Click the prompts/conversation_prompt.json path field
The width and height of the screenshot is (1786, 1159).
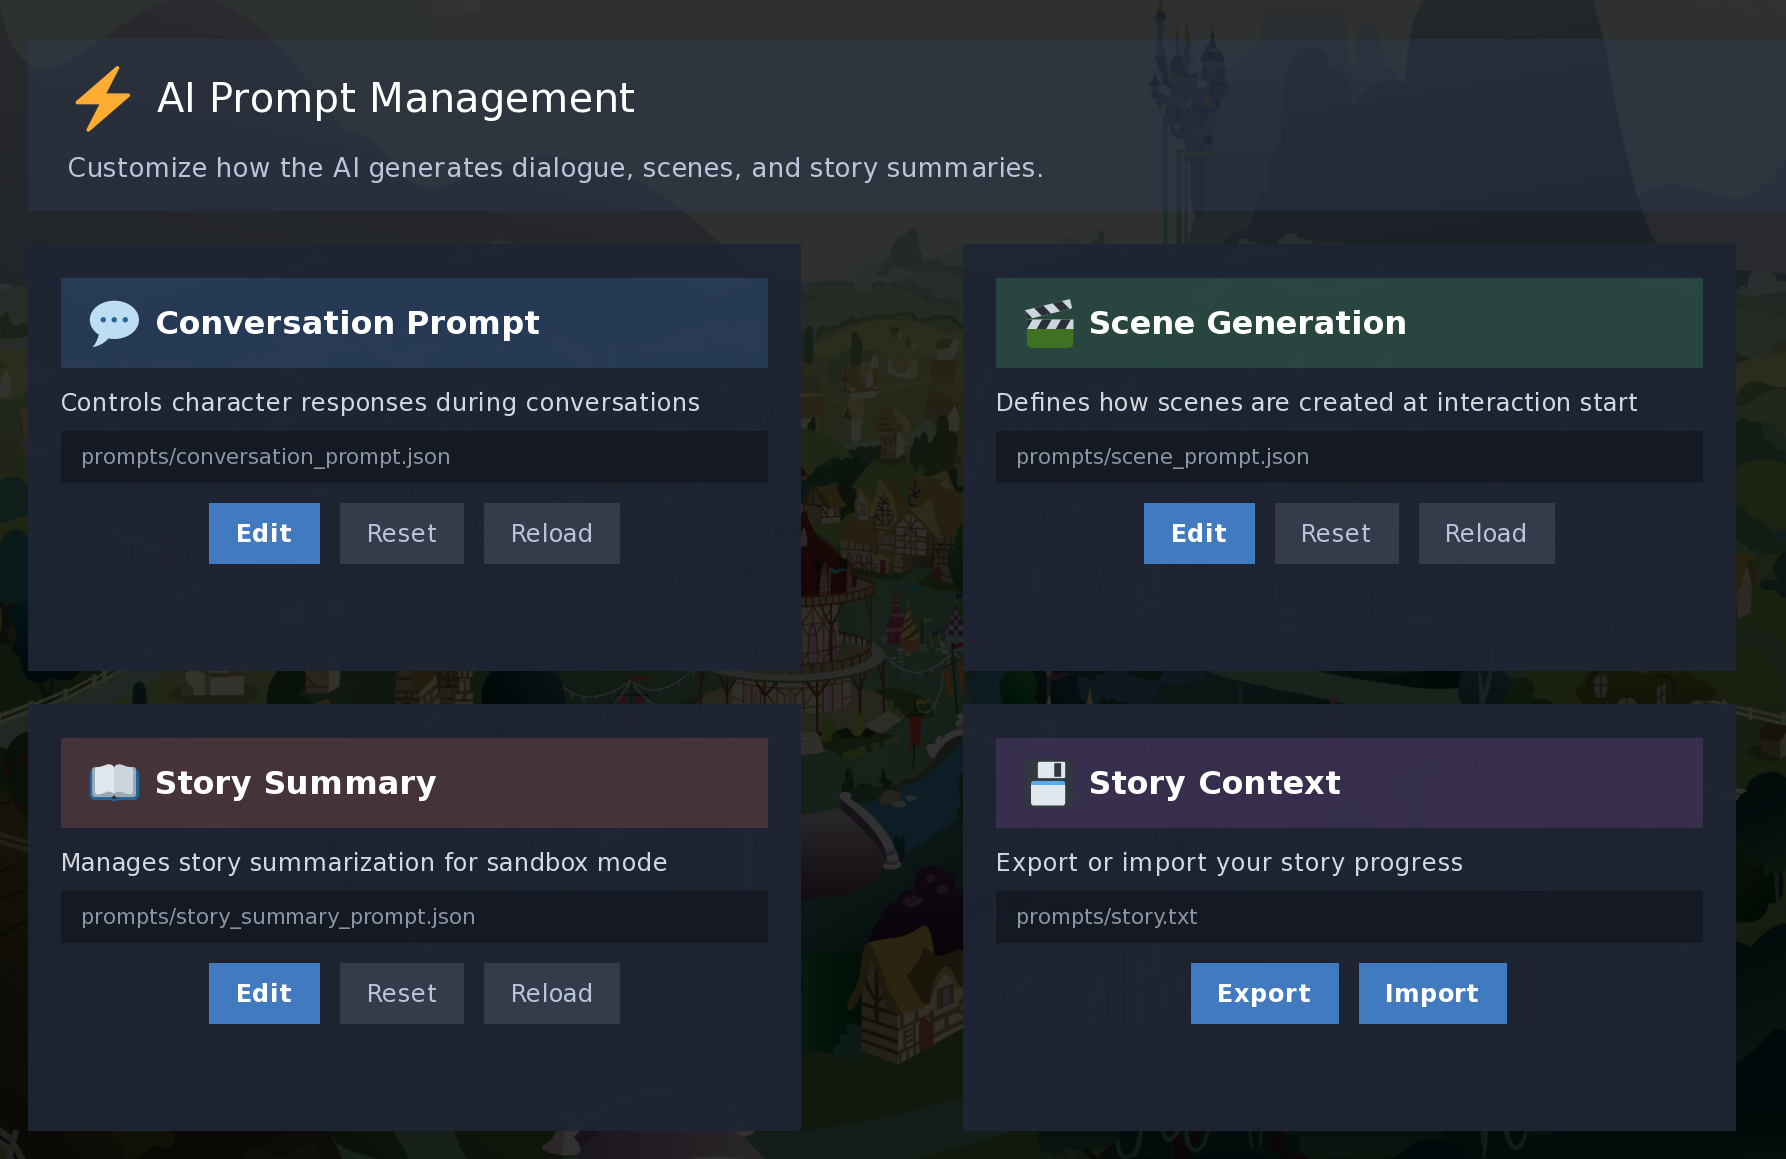coord(414,457)
